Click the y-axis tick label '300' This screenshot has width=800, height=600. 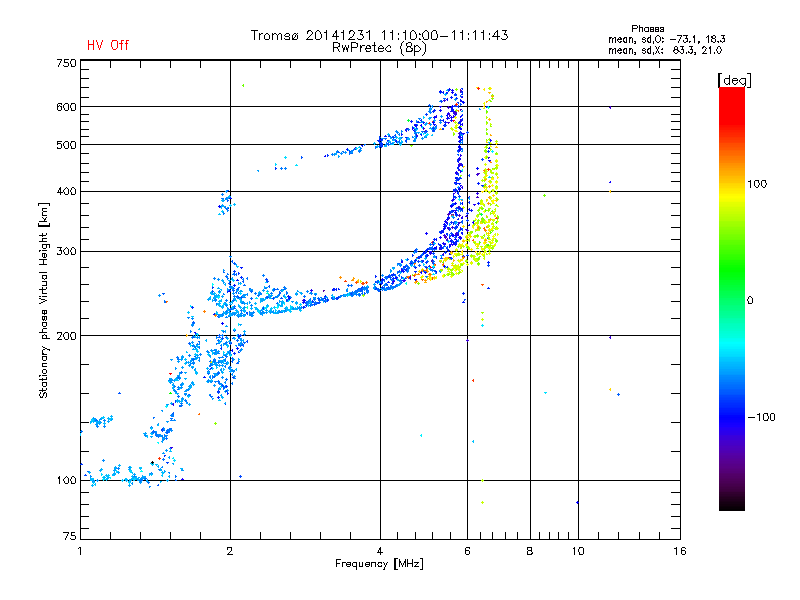pos(66,252)
